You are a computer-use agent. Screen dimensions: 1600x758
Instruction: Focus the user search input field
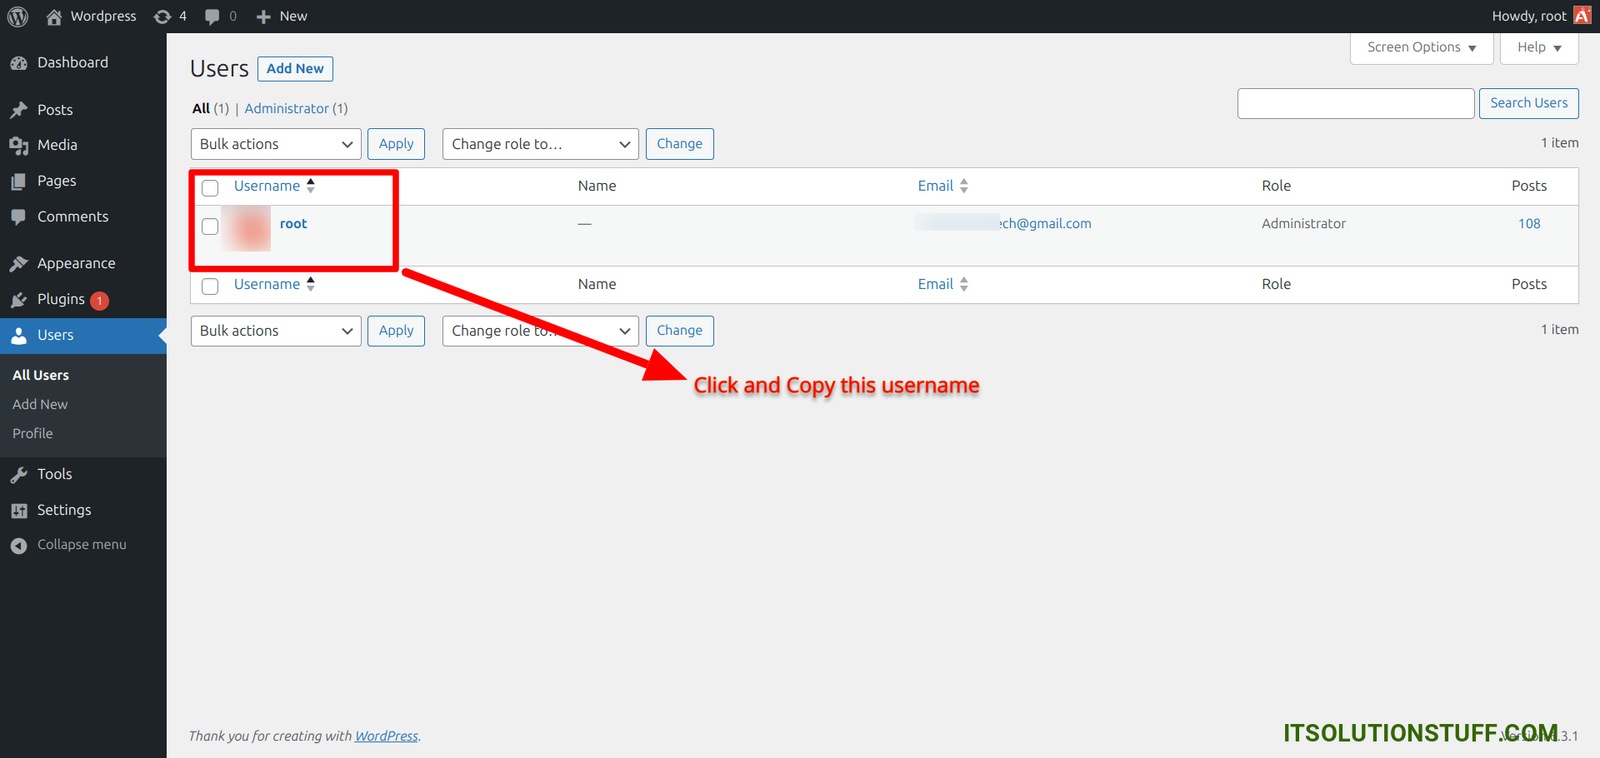1355,103
